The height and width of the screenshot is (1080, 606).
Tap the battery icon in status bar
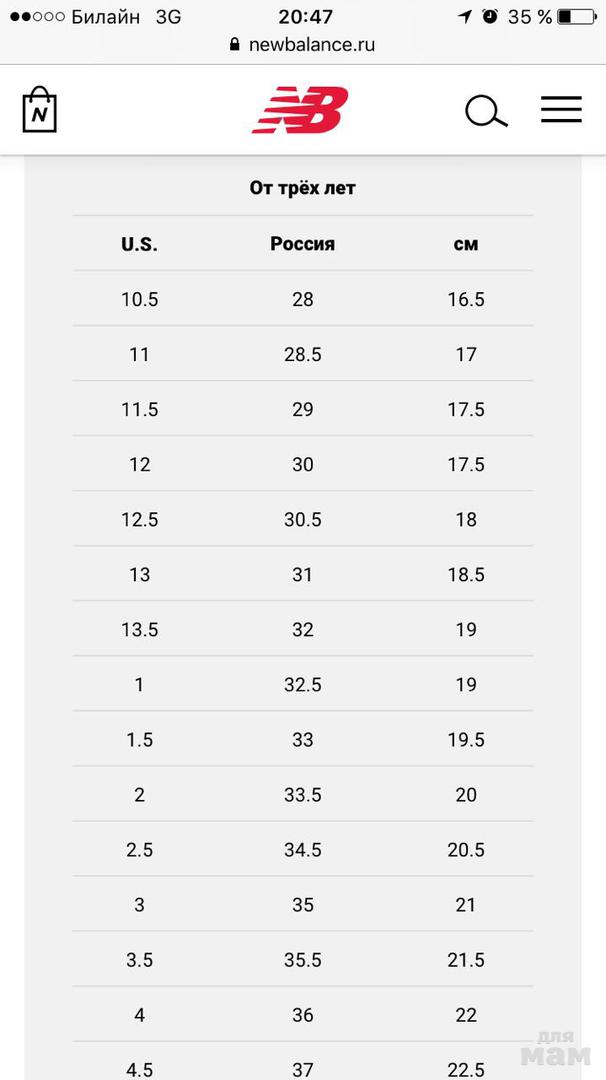(577, 17)
